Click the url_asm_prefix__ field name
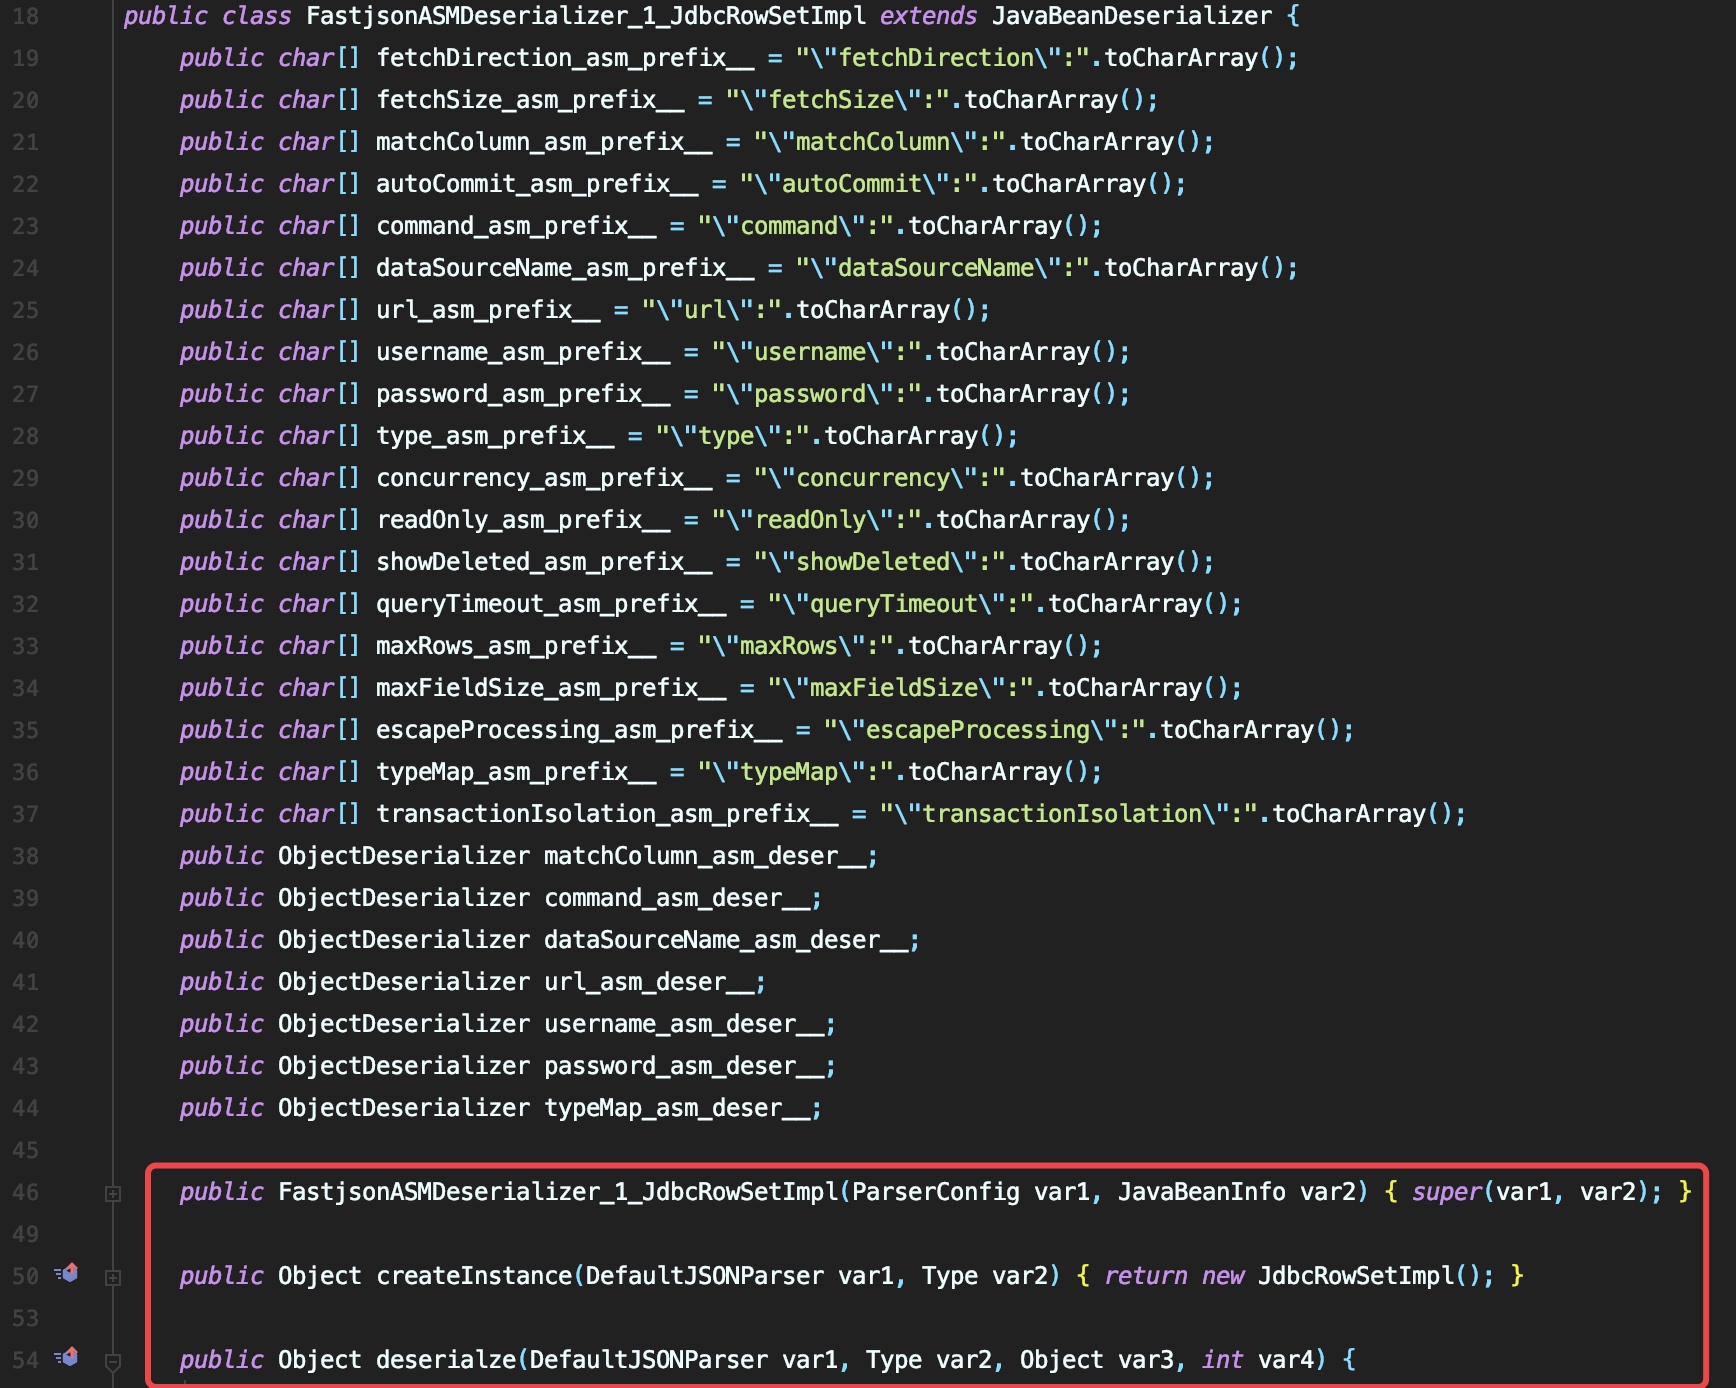This screenshot has width=1736, height=1388. tap(488, 310)
